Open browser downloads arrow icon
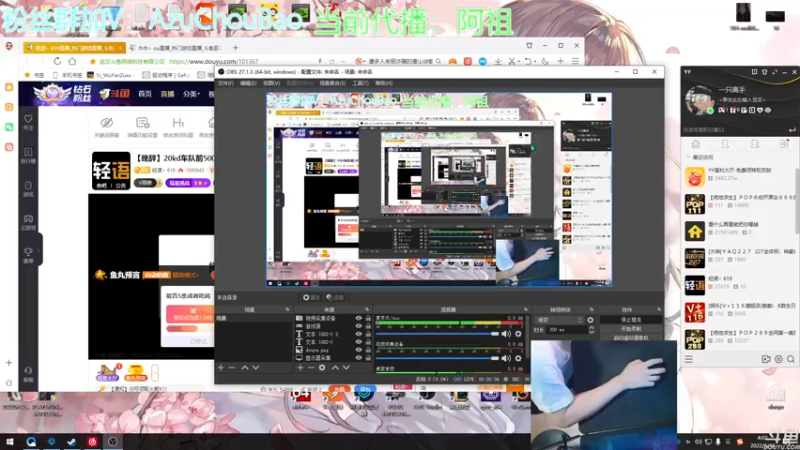This screenshot has width=800, height=450. pyautogui.click(x=498, y=61)
